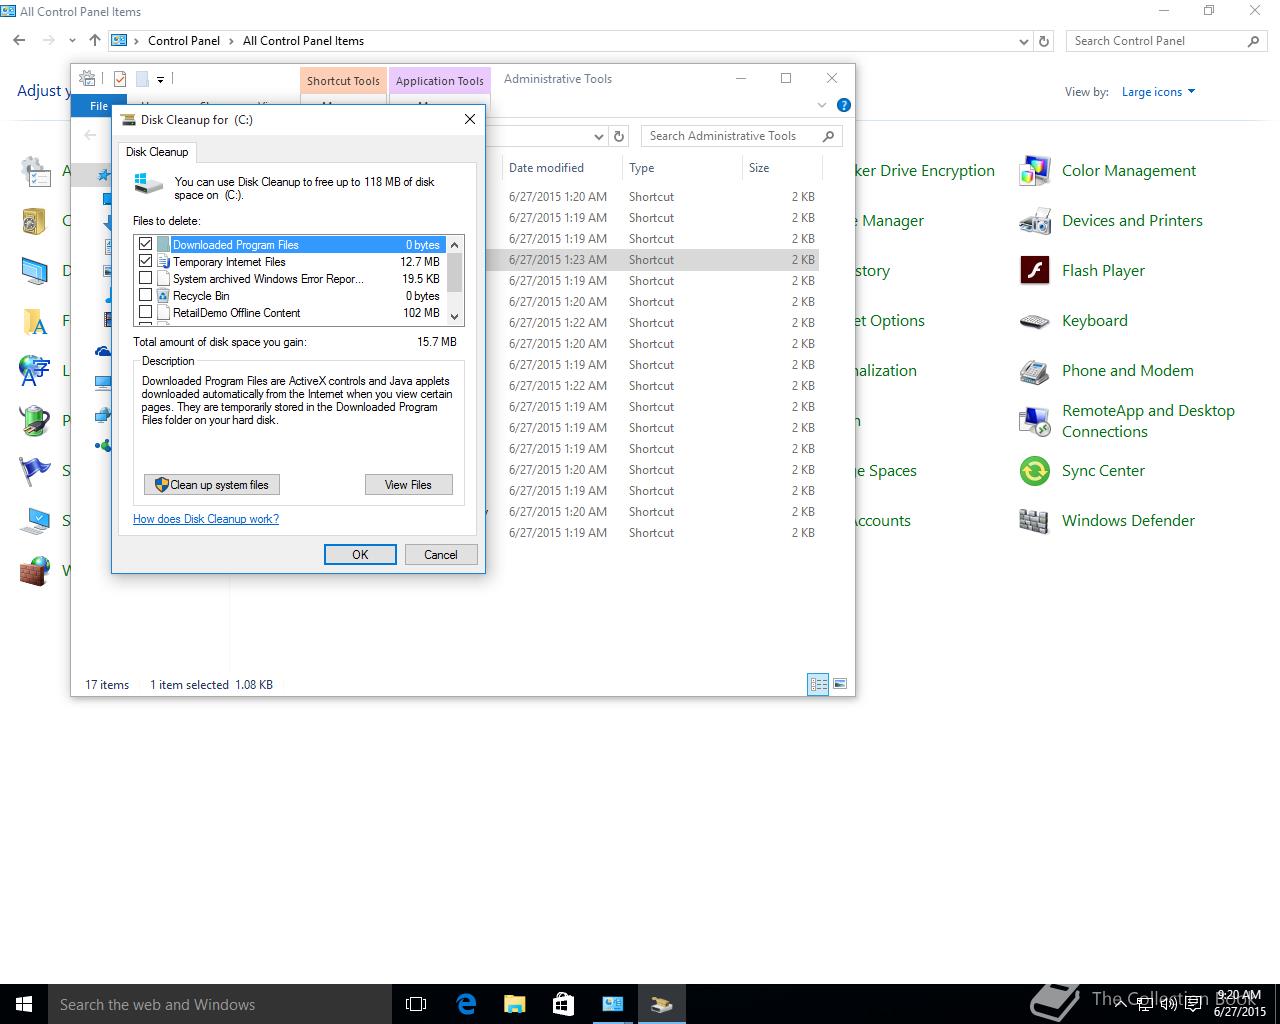This screenshot has width=1280, height=1024.
Task: Open Control Panel recent locations dropdown
Action: coord(72,41)
